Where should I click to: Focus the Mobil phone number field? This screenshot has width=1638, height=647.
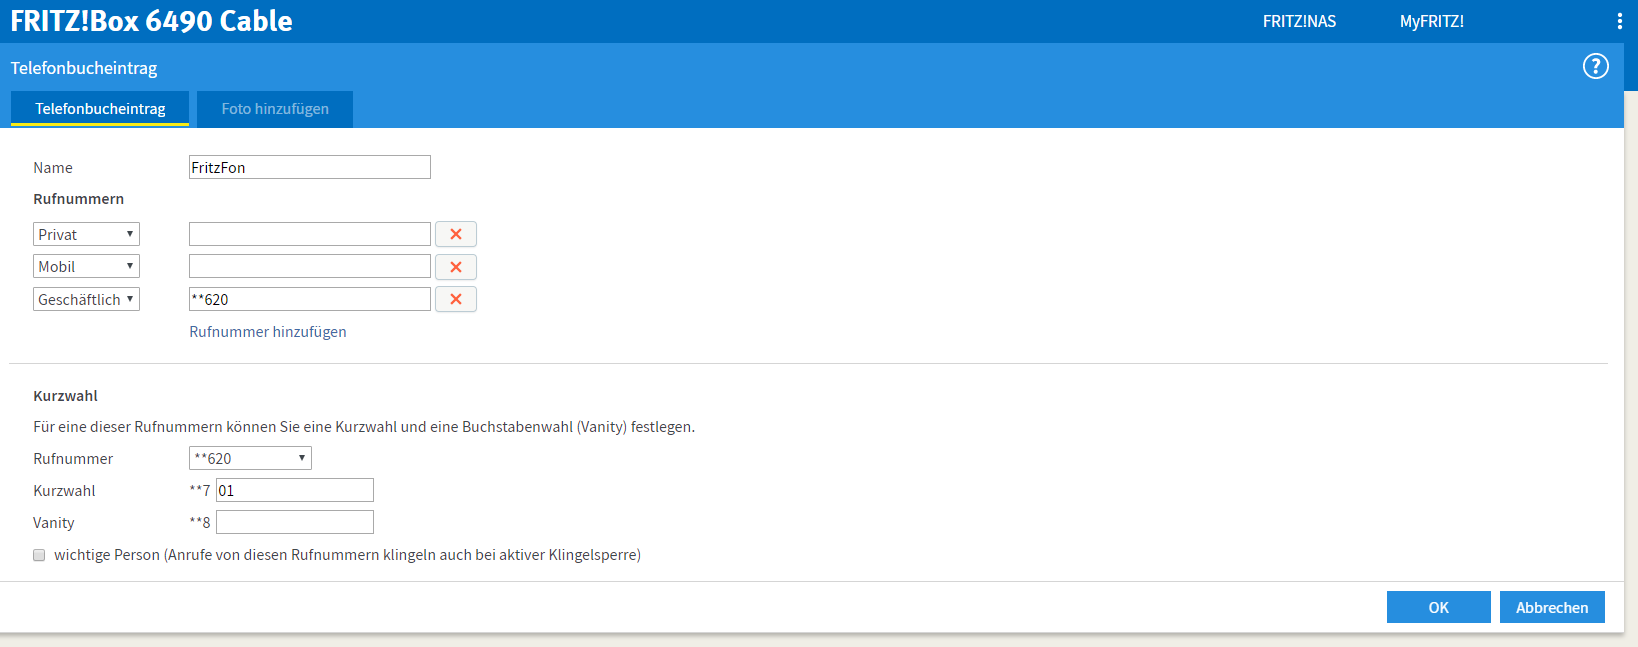pyautogui.click(x=310, y=266)
